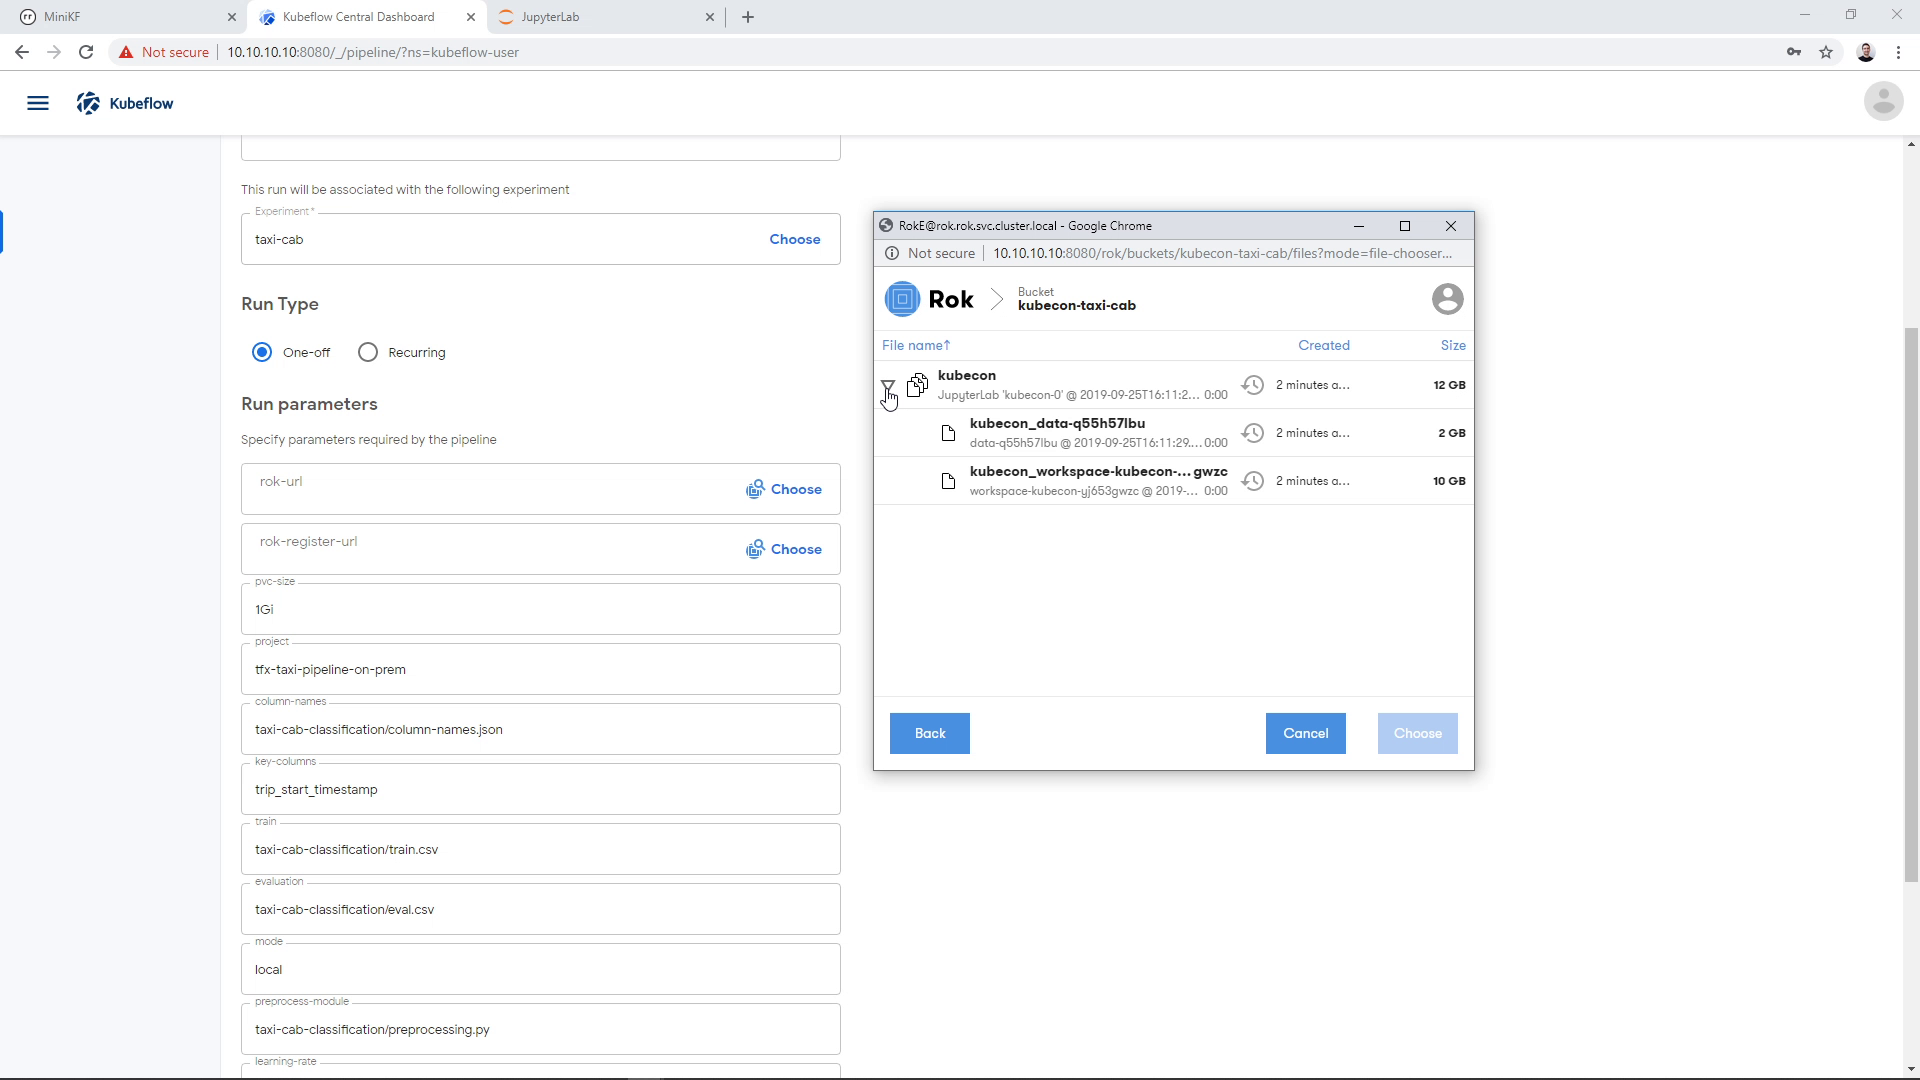
Task: Click the info icon in Rok popup address bar
Action: 891,253
